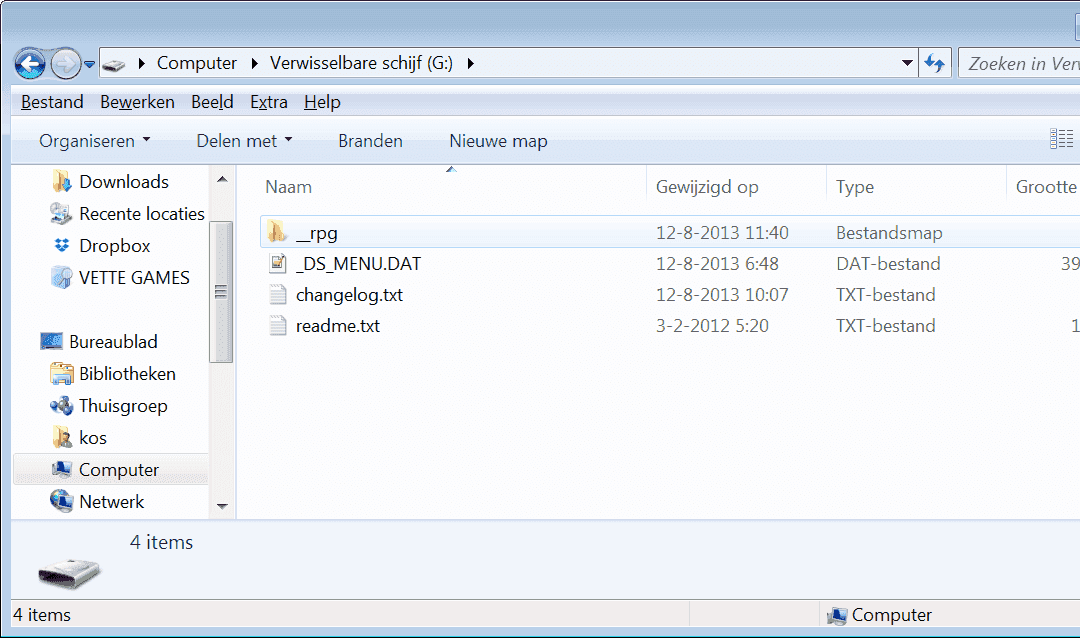Refresh the folder view
1080x638 pixels.
(x=935, y=63)
